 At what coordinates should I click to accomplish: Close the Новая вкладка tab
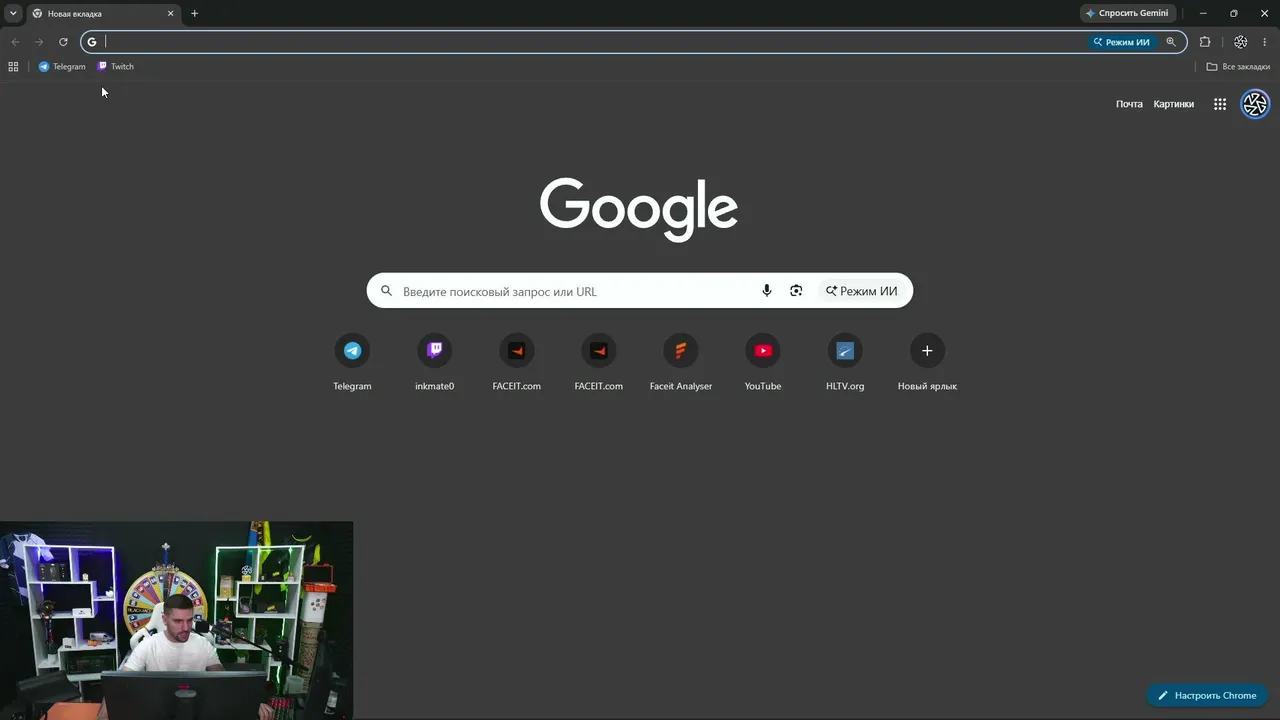click(170, 14)
